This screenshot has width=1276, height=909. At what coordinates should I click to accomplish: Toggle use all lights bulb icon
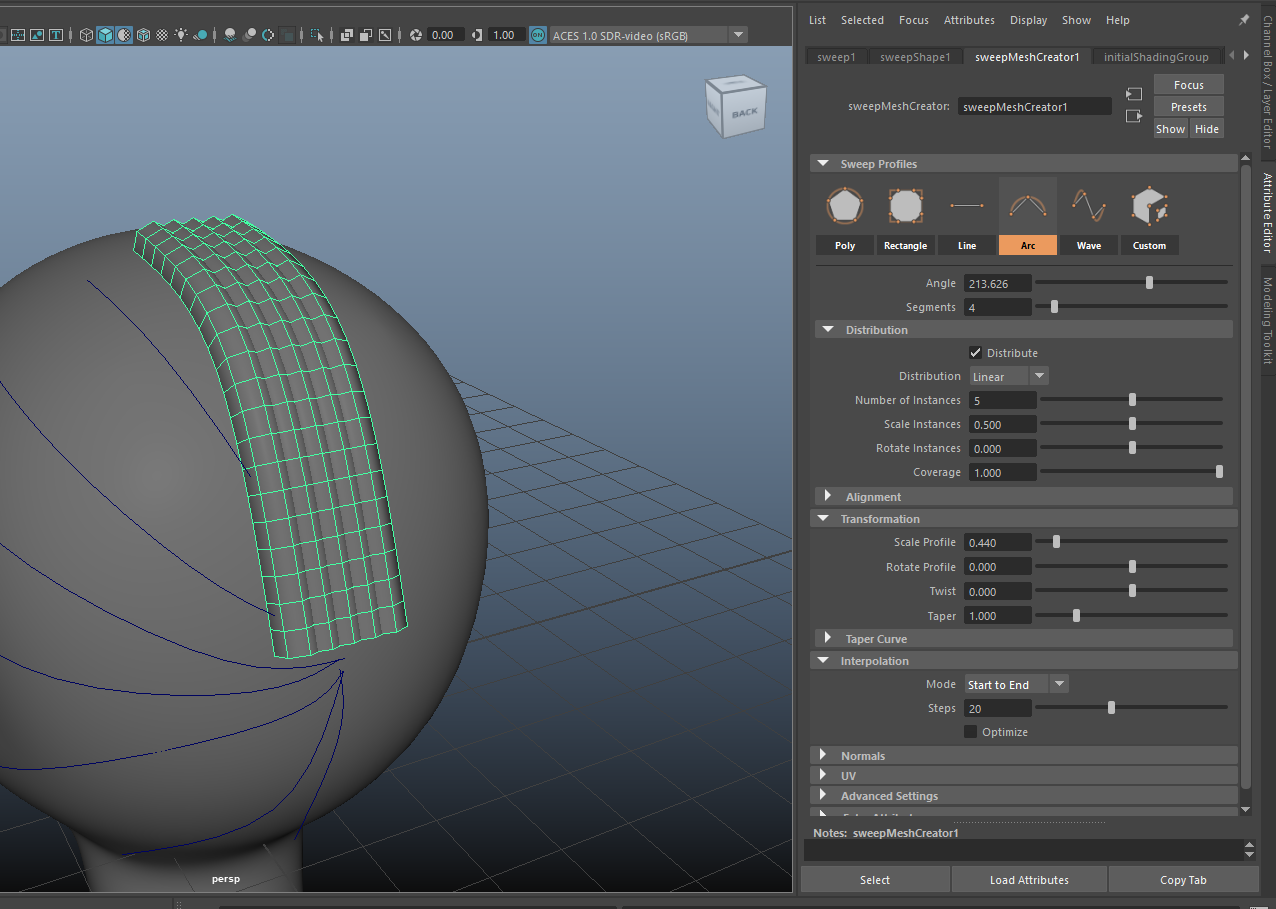181,35
